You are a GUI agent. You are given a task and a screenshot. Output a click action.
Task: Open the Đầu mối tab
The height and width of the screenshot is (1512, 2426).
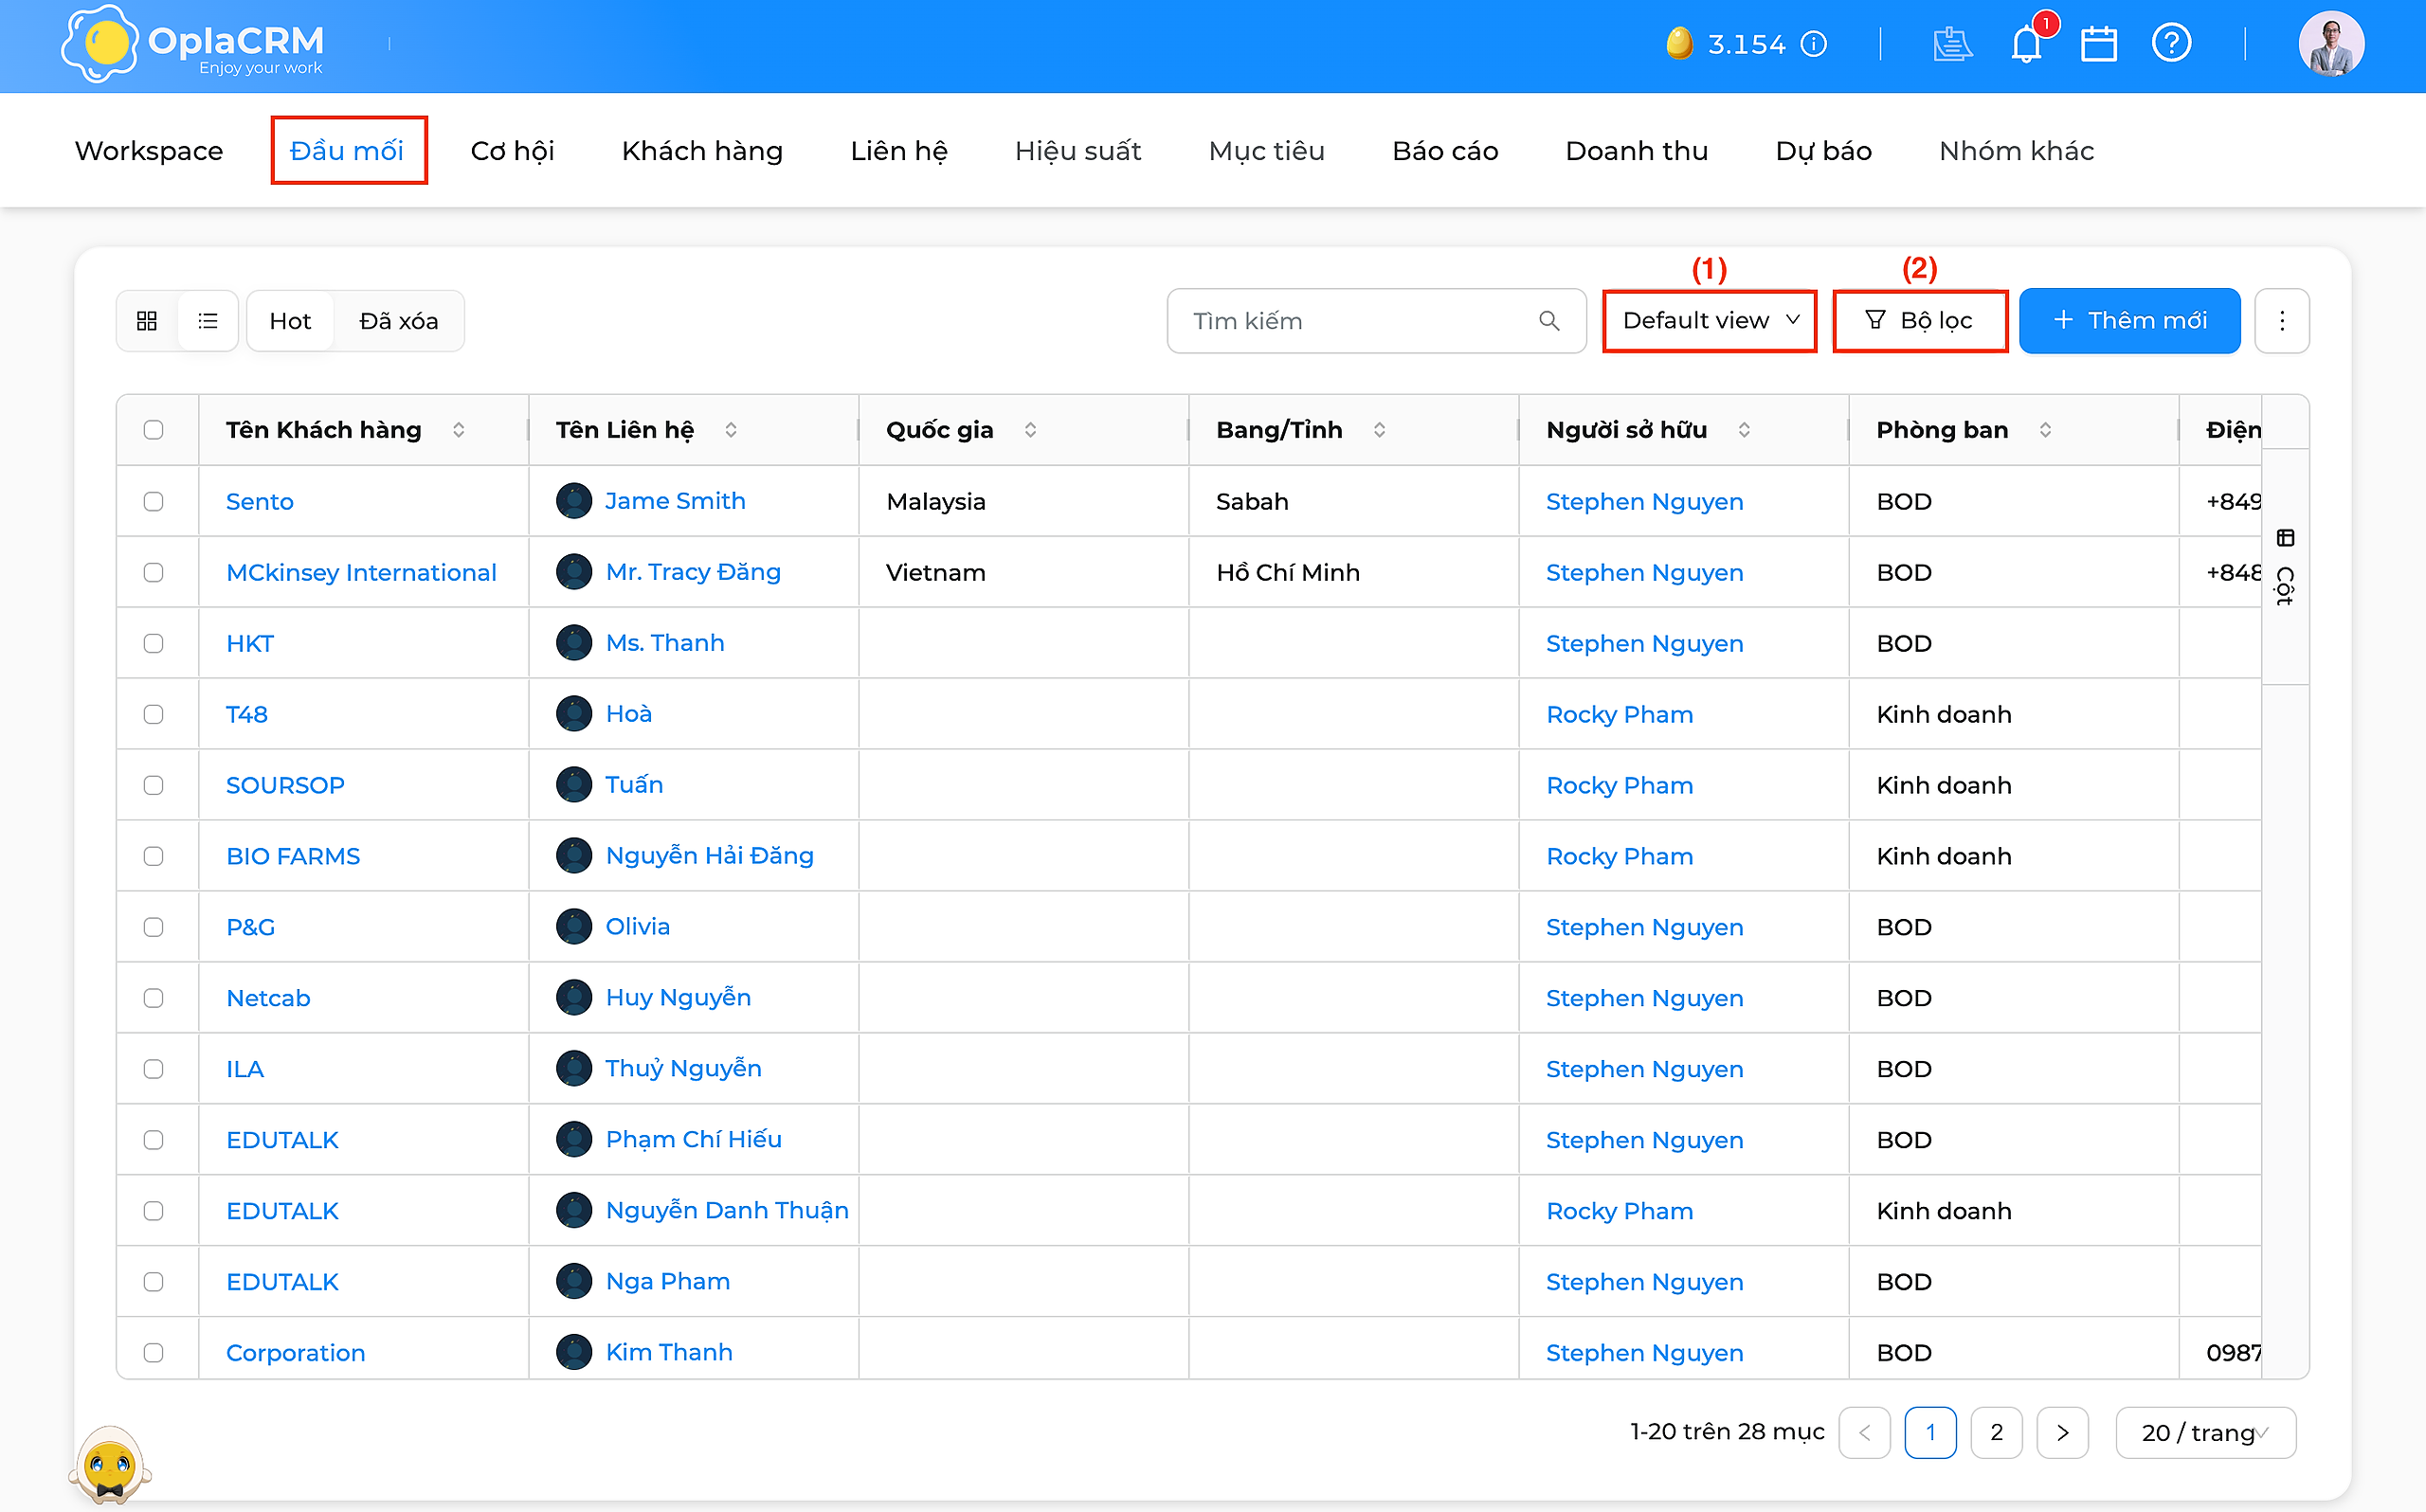347,151
